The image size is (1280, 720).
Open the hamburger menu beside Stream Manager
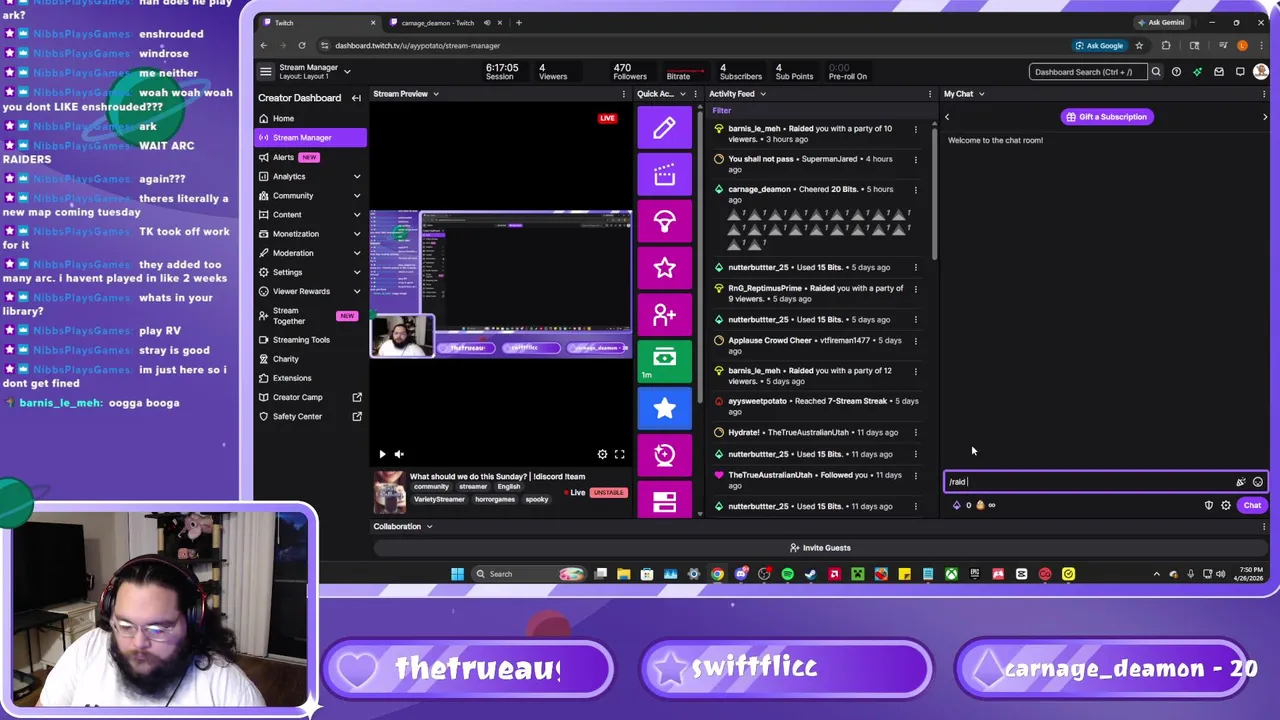265,71
